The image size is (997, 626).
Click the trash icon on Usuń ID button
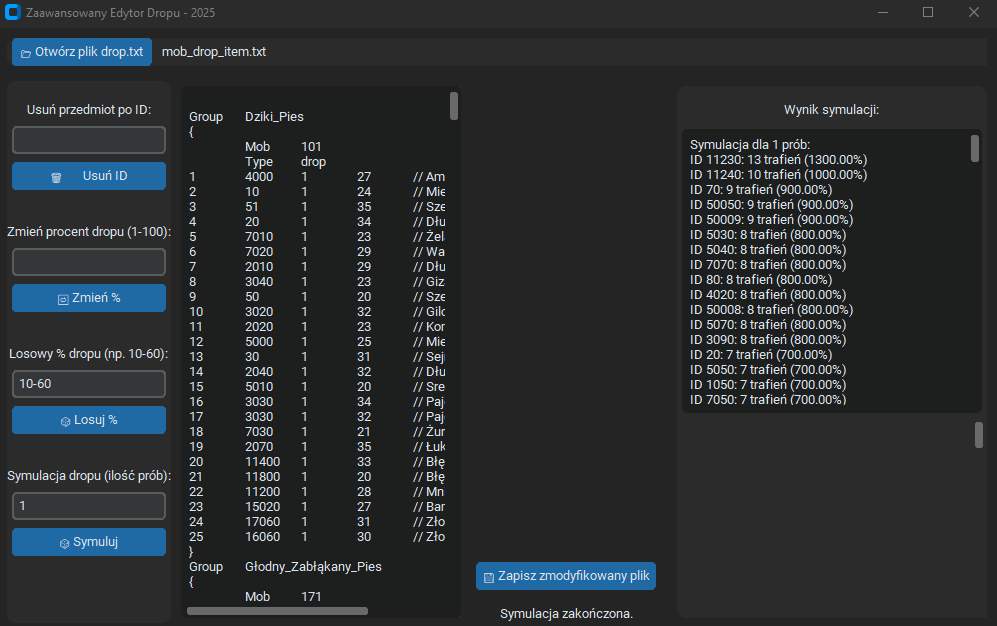tap(57, 177)
